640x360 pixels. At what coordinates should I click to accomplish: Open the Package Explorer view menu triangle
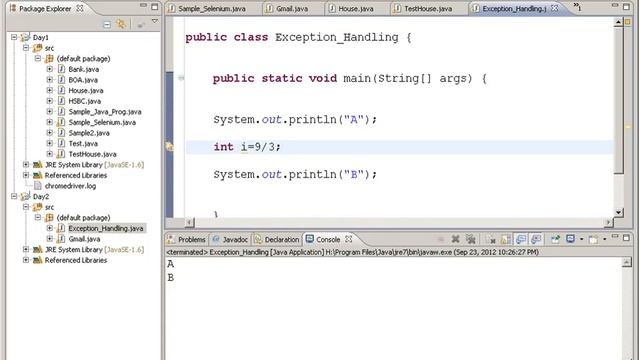point(155,21)
